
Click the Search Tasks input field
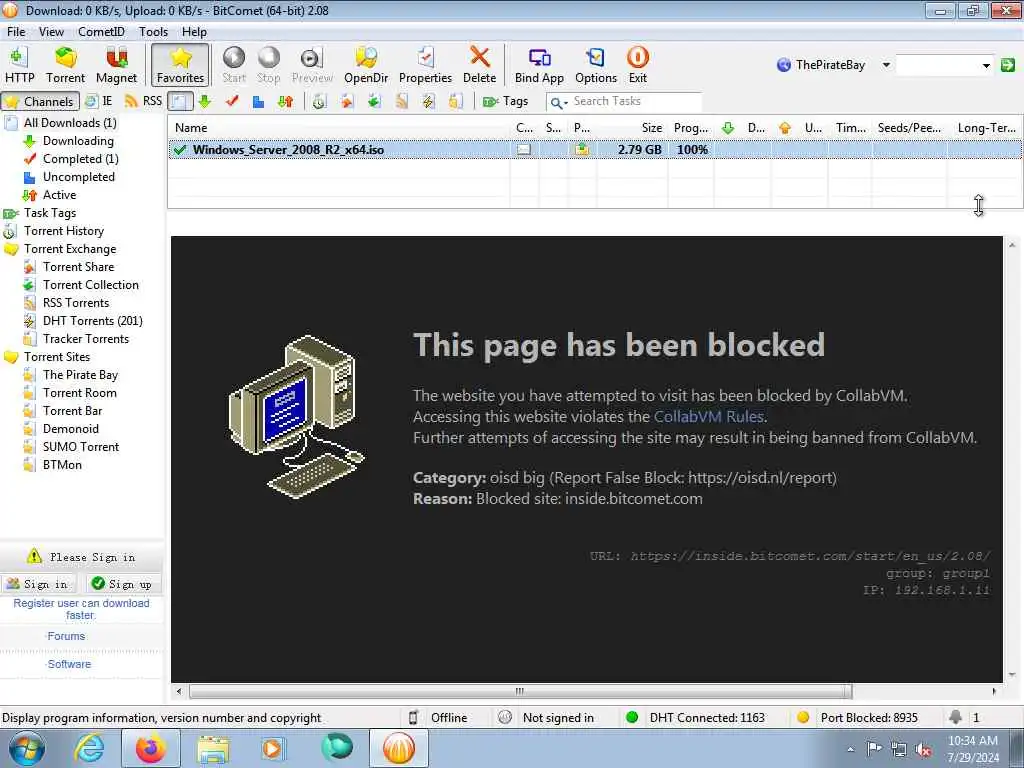635,101
